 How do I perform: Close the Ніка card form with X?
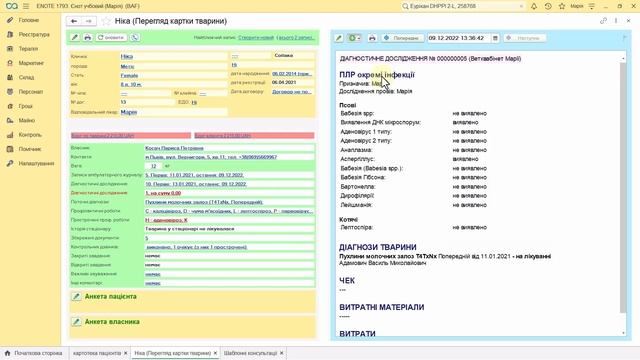point(629,21)
